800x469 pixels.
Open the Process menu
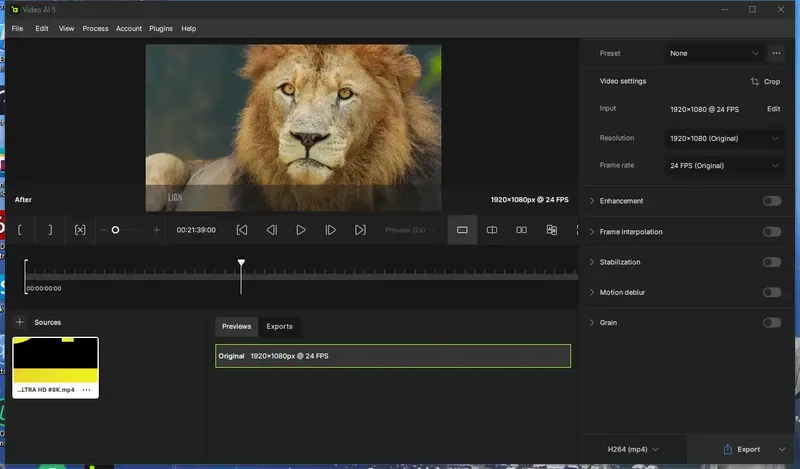pyautogui.click(x=95, y=29)
